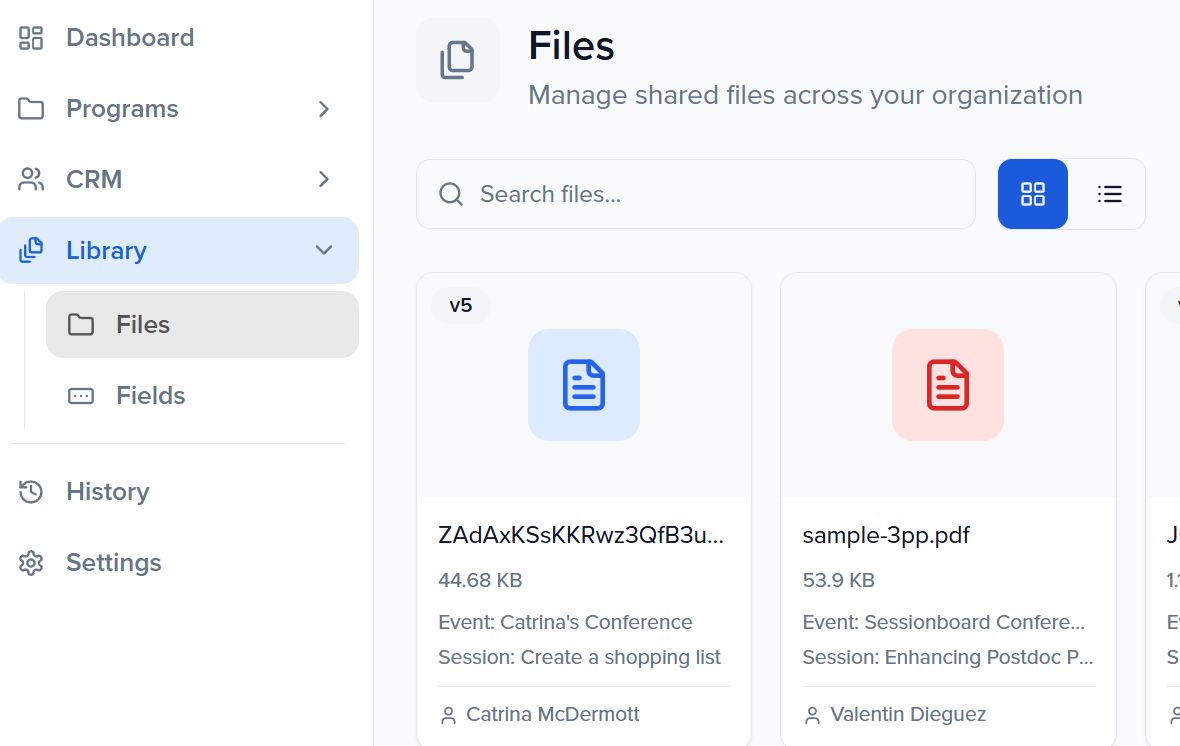Switch to list view
The height and width of the screenshot is (746, 1180).
pyautogui.click(x=1109, y=194)
